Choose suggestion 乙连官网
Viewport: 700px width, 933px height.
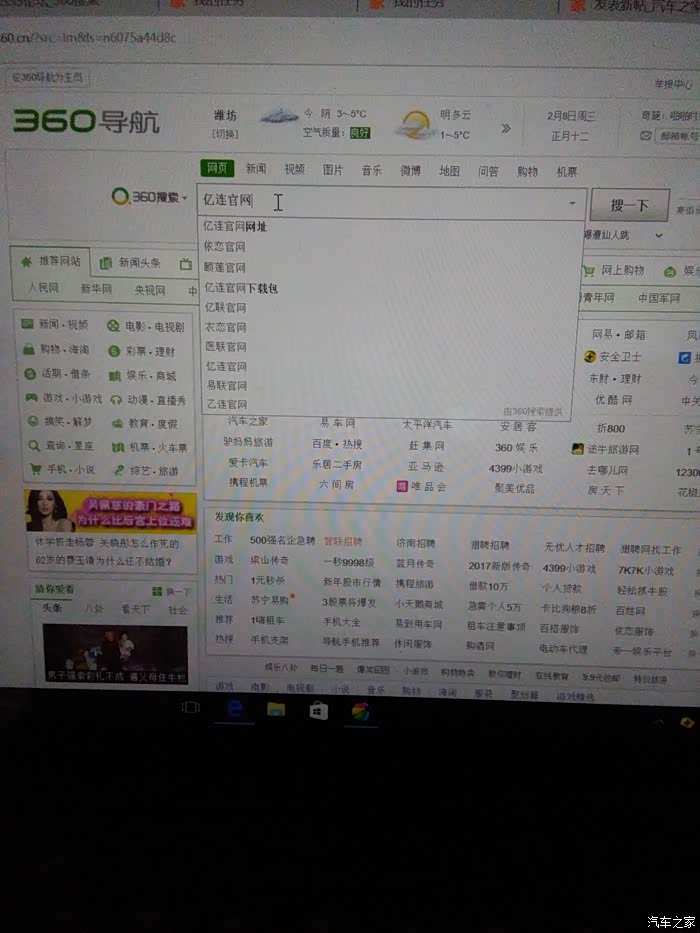click(x=227, y=404)
